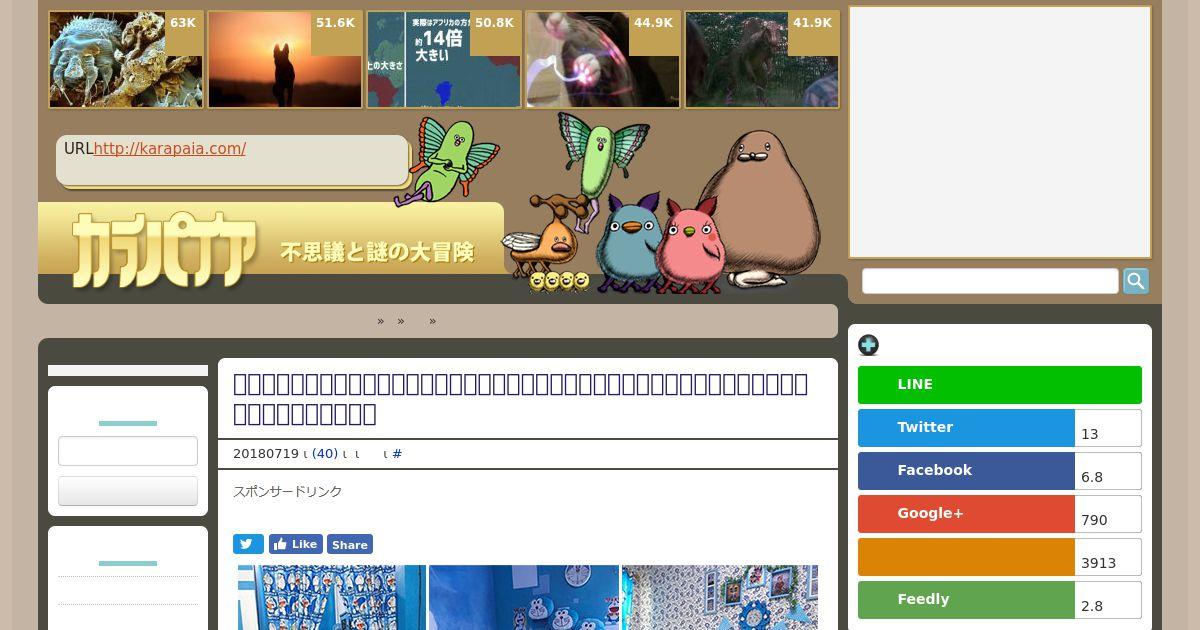Share the article on Twitter sidebar button
The width and height of the screenshot is (1200, 630).
coord(966,428)
